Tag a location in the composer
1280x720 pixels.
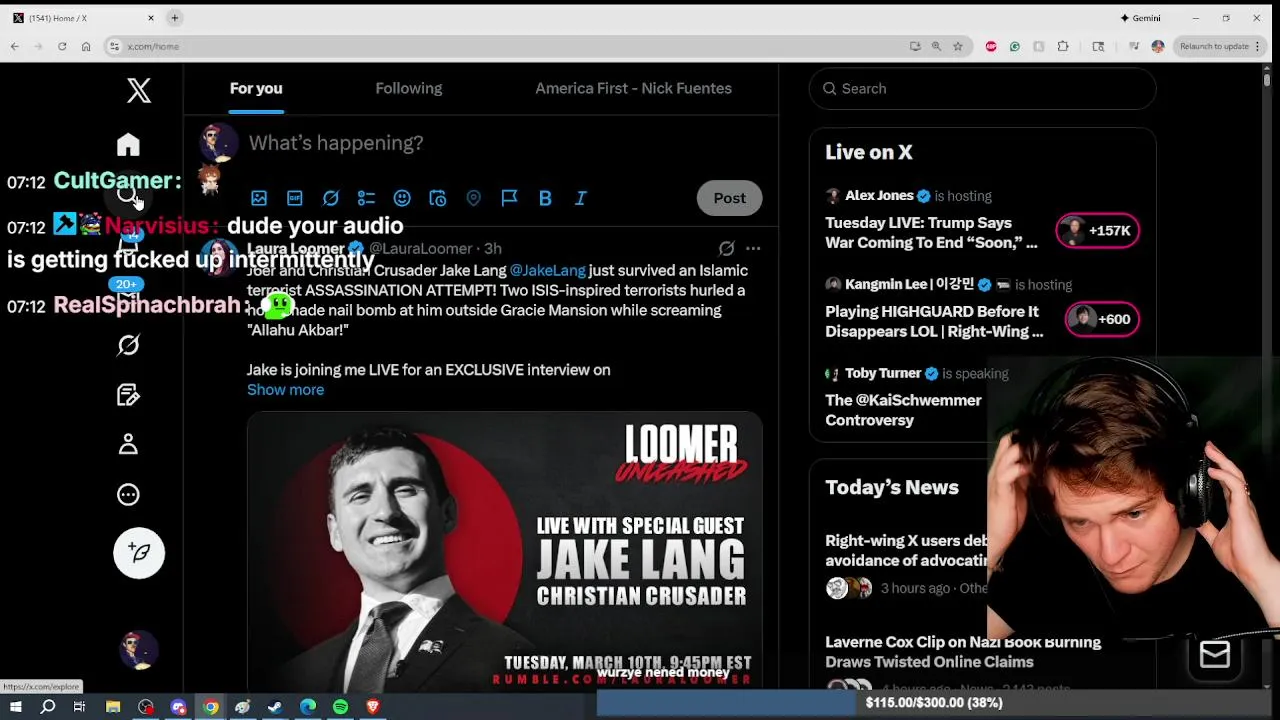(x=473, y=198)
